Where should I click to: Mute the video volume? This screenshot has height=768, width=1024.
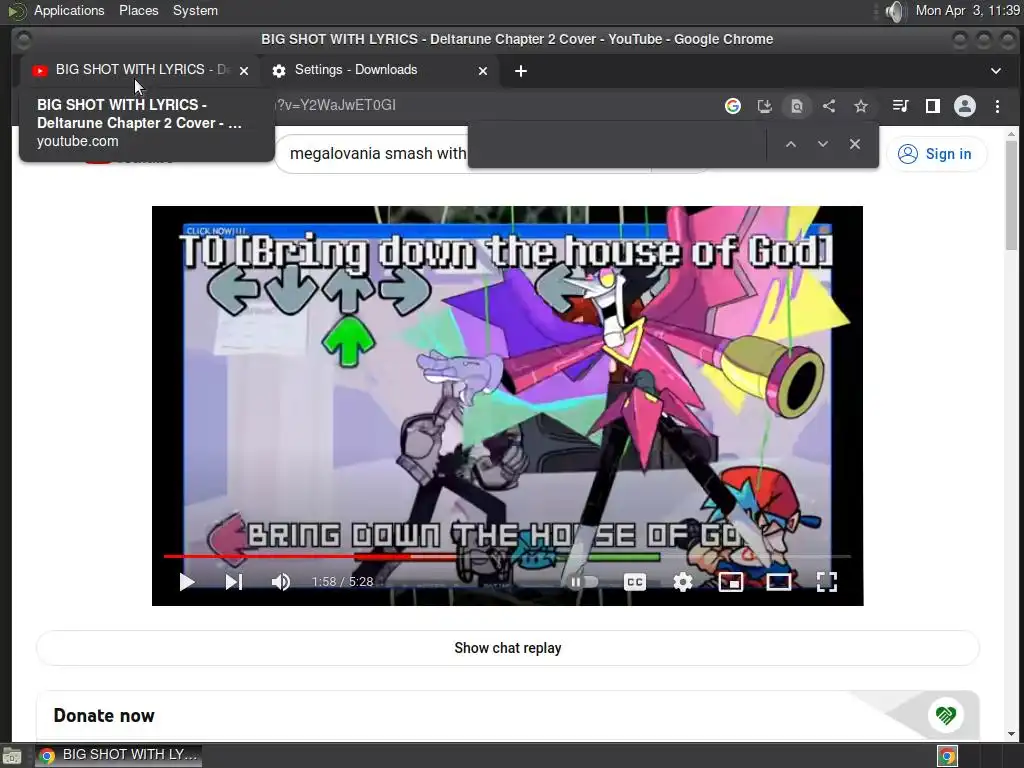[281, 581]
